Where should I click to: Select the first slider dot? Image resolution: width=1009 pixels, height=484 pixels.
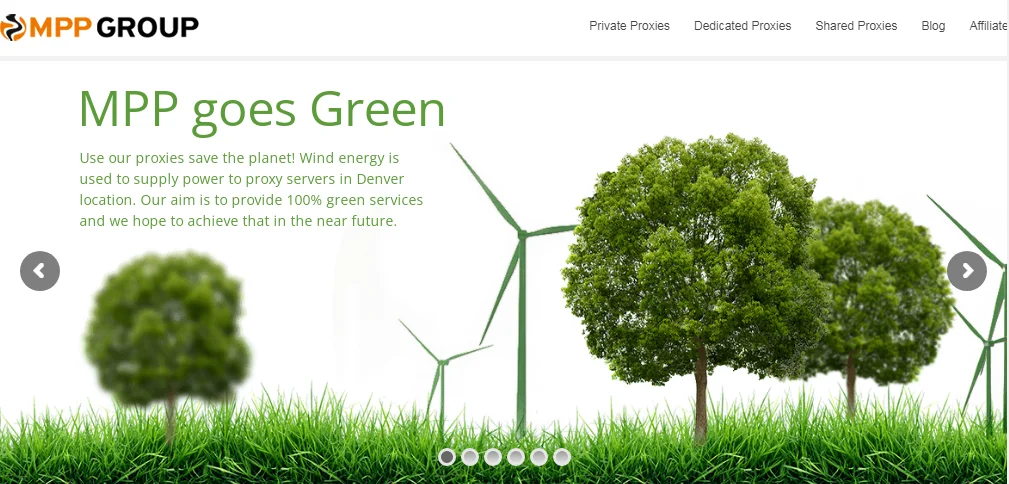point(447,457)
